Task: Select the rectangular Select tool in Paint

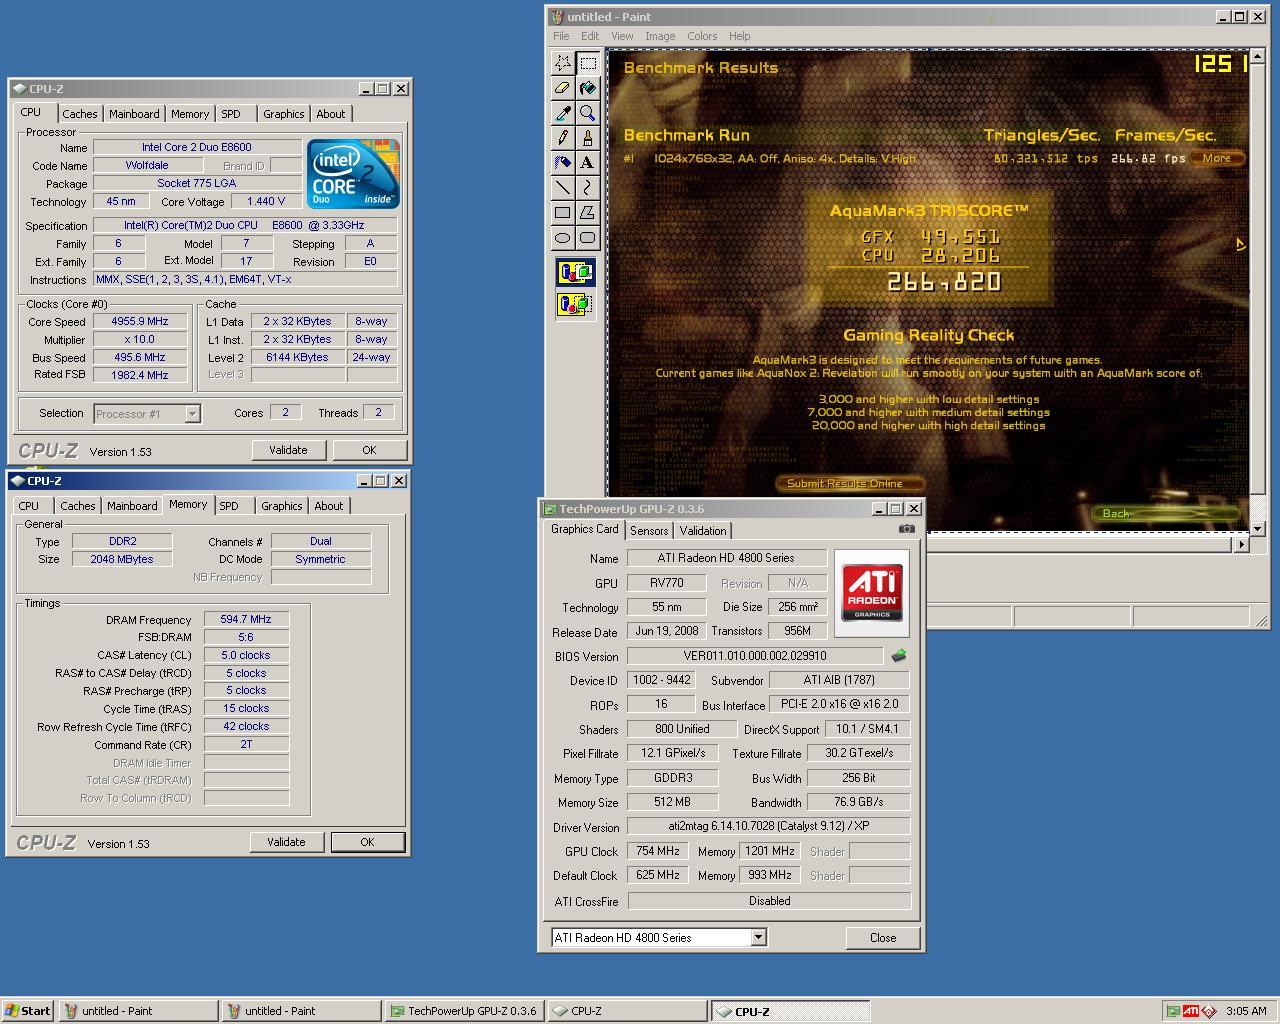Action: coord(588,63)
